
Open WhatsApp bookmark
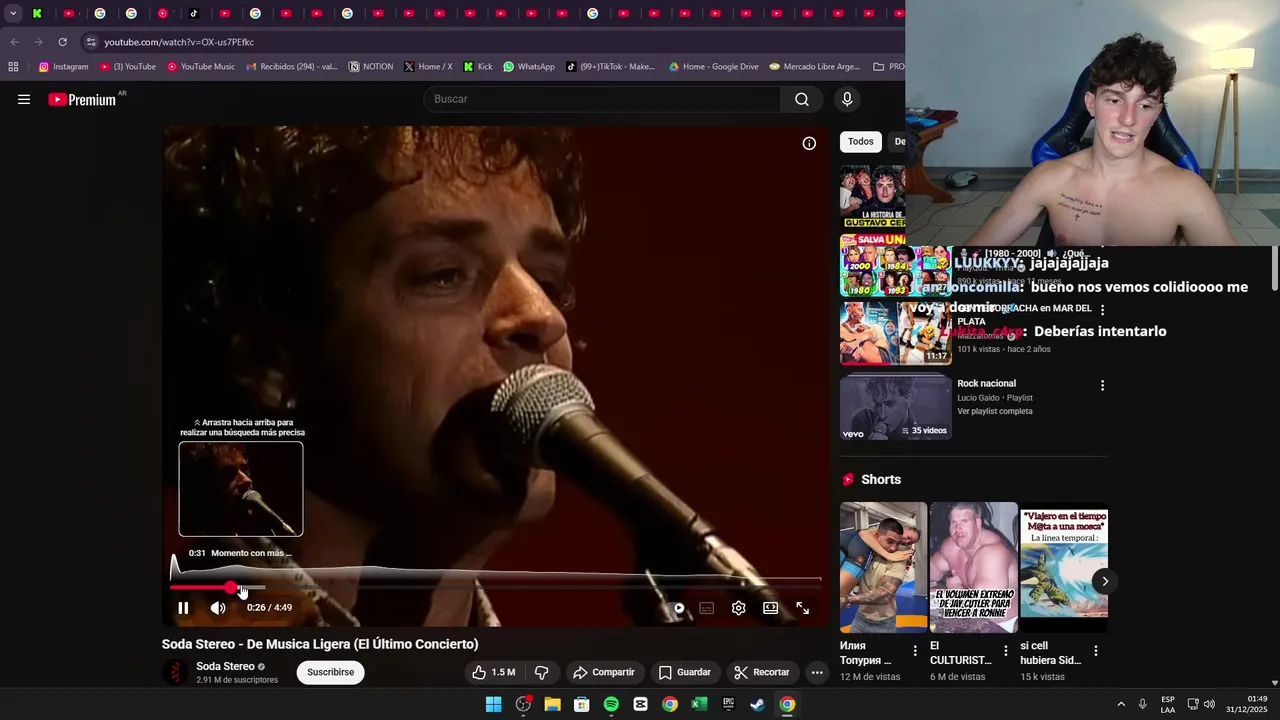click(x=529, y=67)
